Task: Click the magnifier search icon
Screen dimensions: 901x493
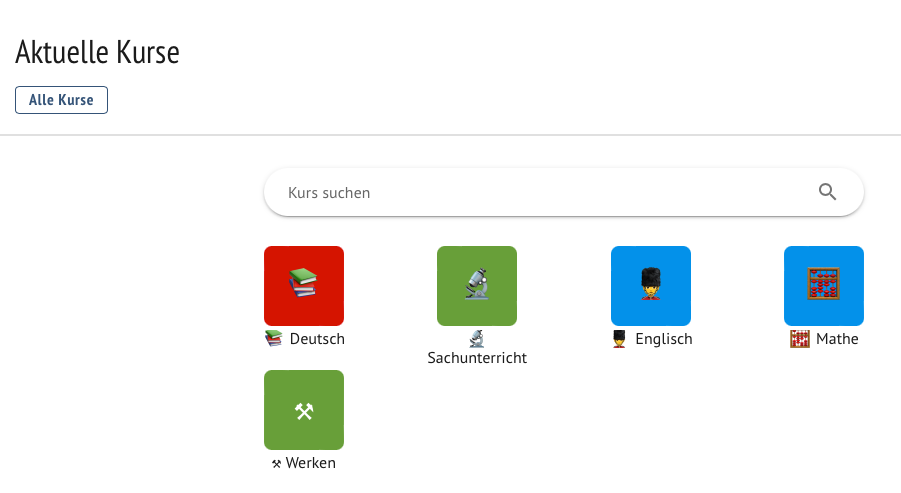Action: click(x=827, y=192)
